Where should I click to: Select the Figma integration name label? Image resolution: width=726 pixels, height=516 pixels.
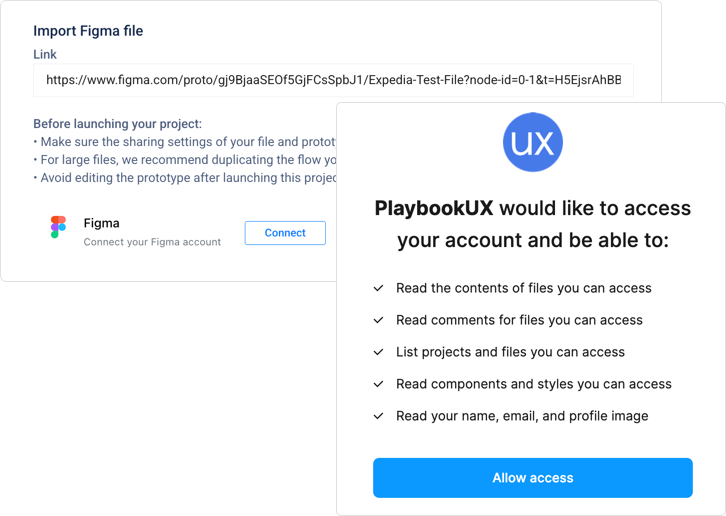101,223
